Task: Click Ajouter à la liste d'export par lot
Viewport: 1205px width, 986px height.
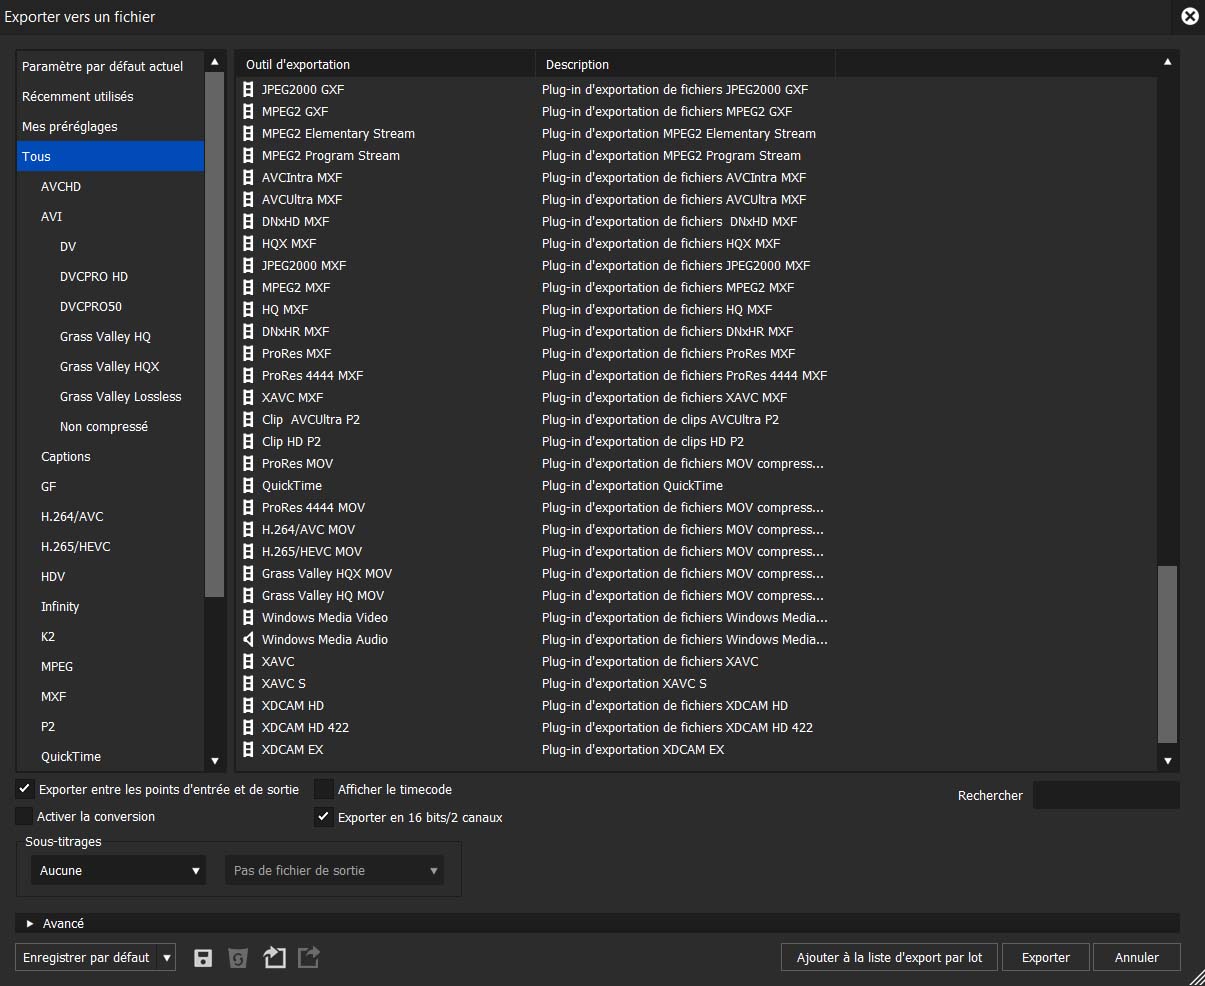Action: (x=890, y=958)
